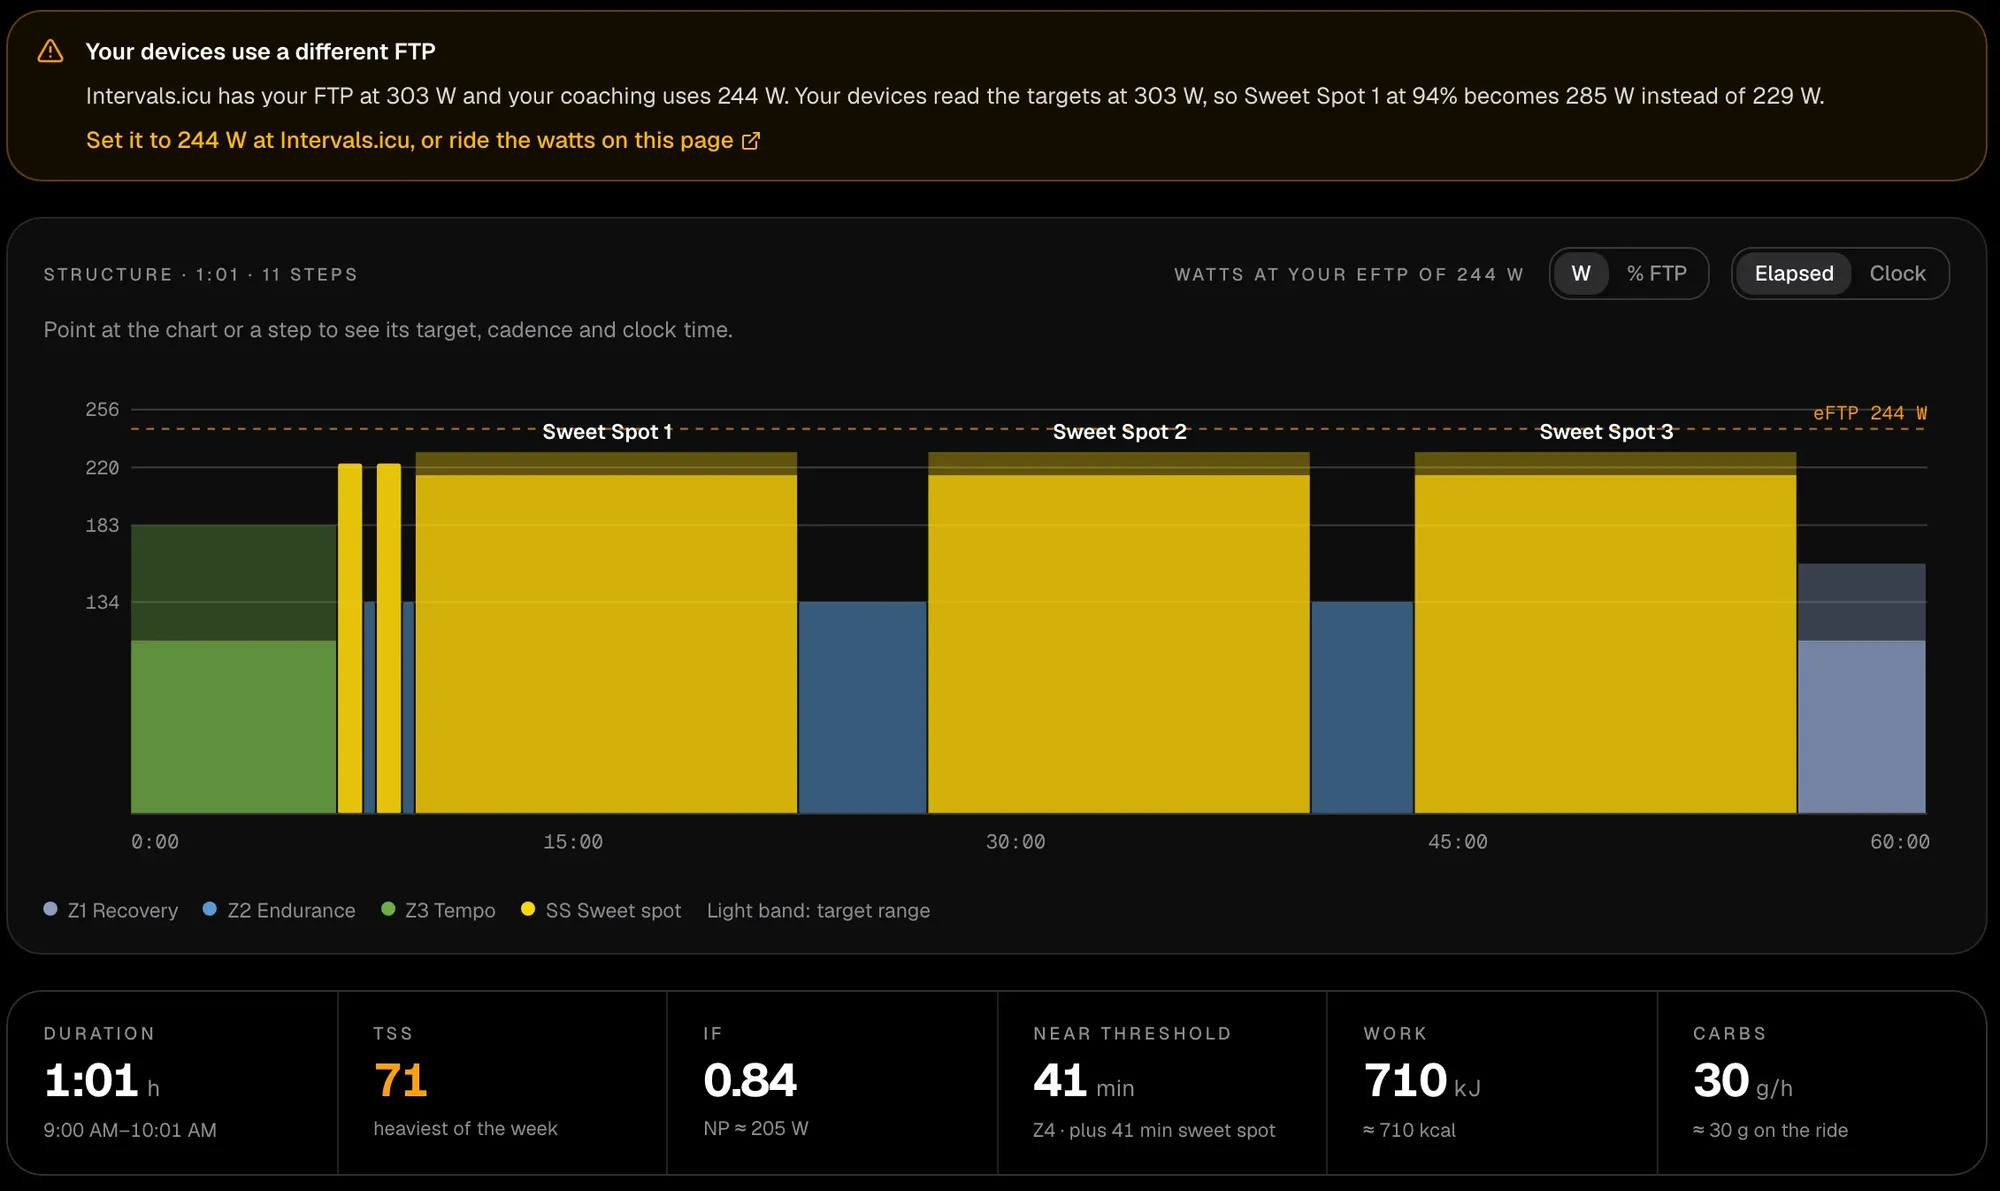Screen dimensions: 2000x1191
Task: Click the blue recovery block after Sweet Spot 1
Action: click(x=863, y=707)
